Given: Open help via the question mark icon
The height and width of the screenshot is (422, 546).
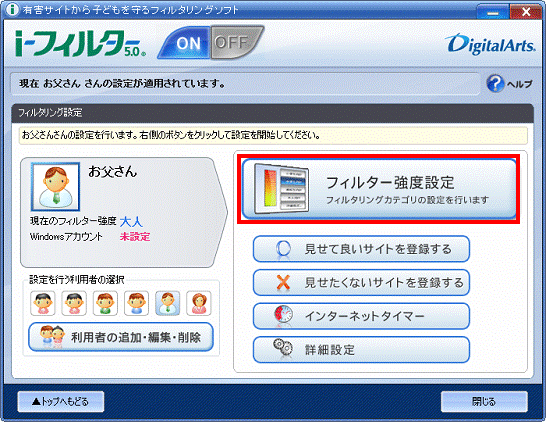Looking at the screenshot, I should 495,84.
